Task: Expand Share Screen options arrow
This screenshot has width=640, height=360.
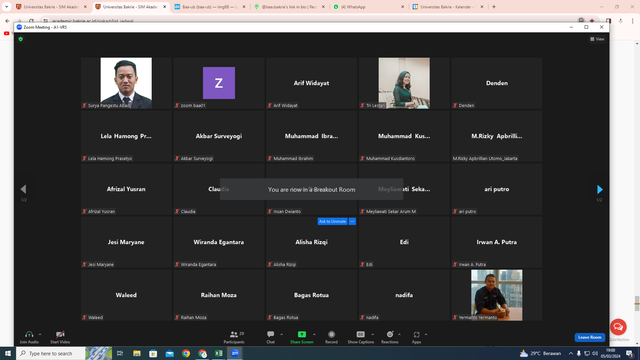Action: click(x=314, y=334)
